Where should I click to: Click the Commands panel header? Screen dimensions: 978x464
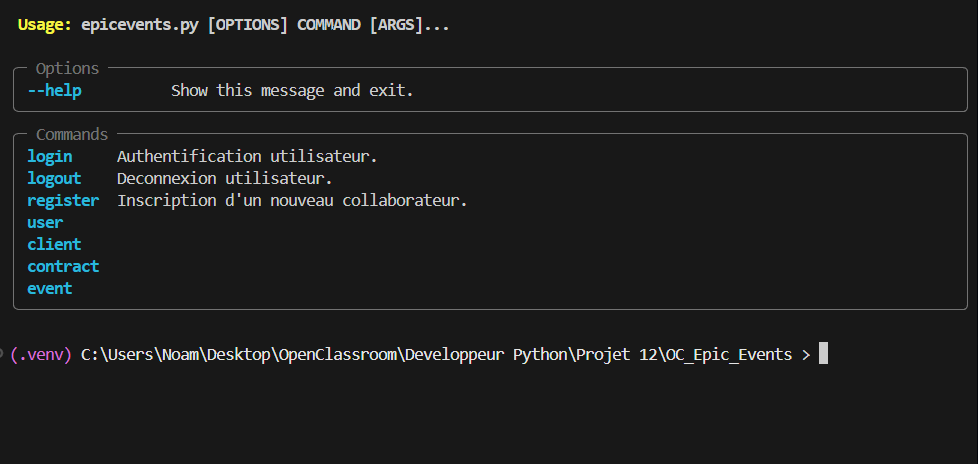pos(72,135)
